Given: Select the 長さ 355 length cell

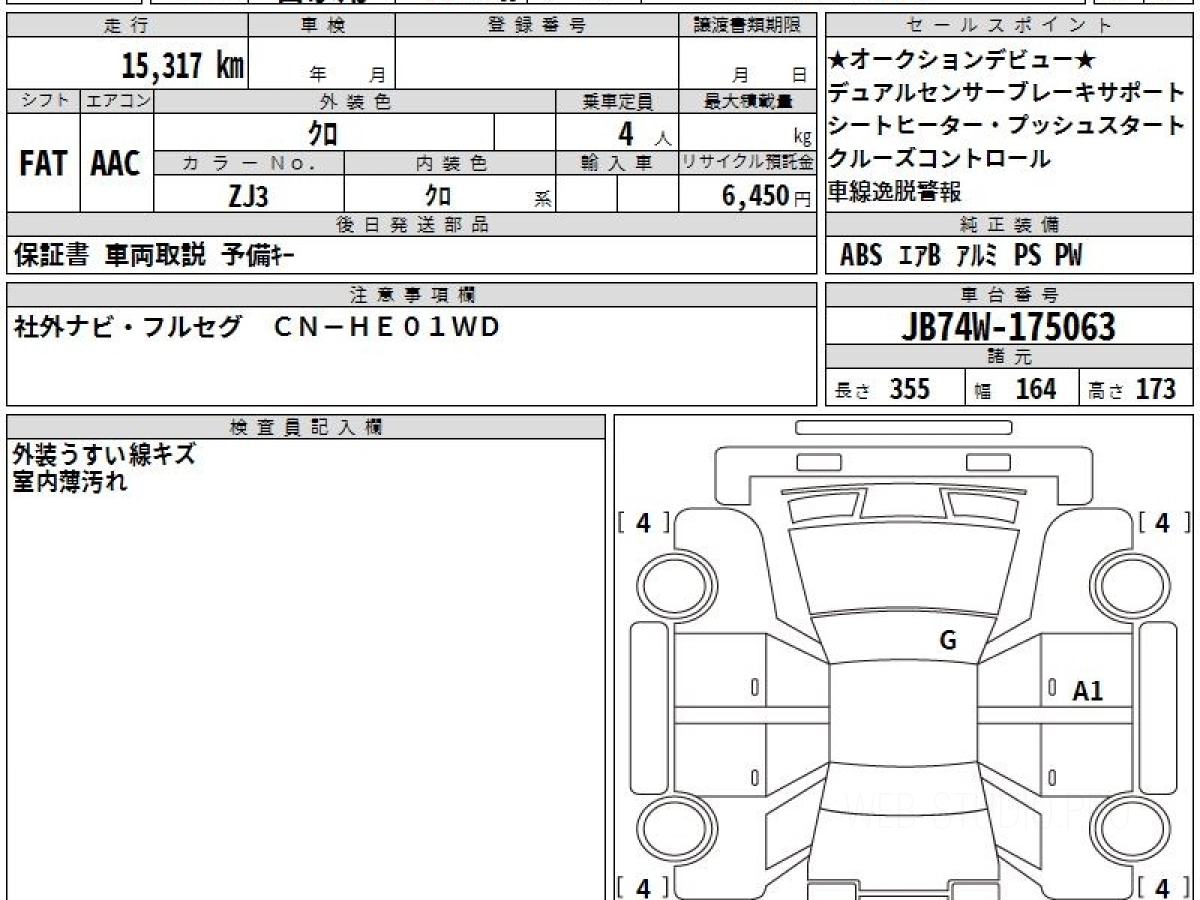Looking at the screenshot, I should 895,388.
